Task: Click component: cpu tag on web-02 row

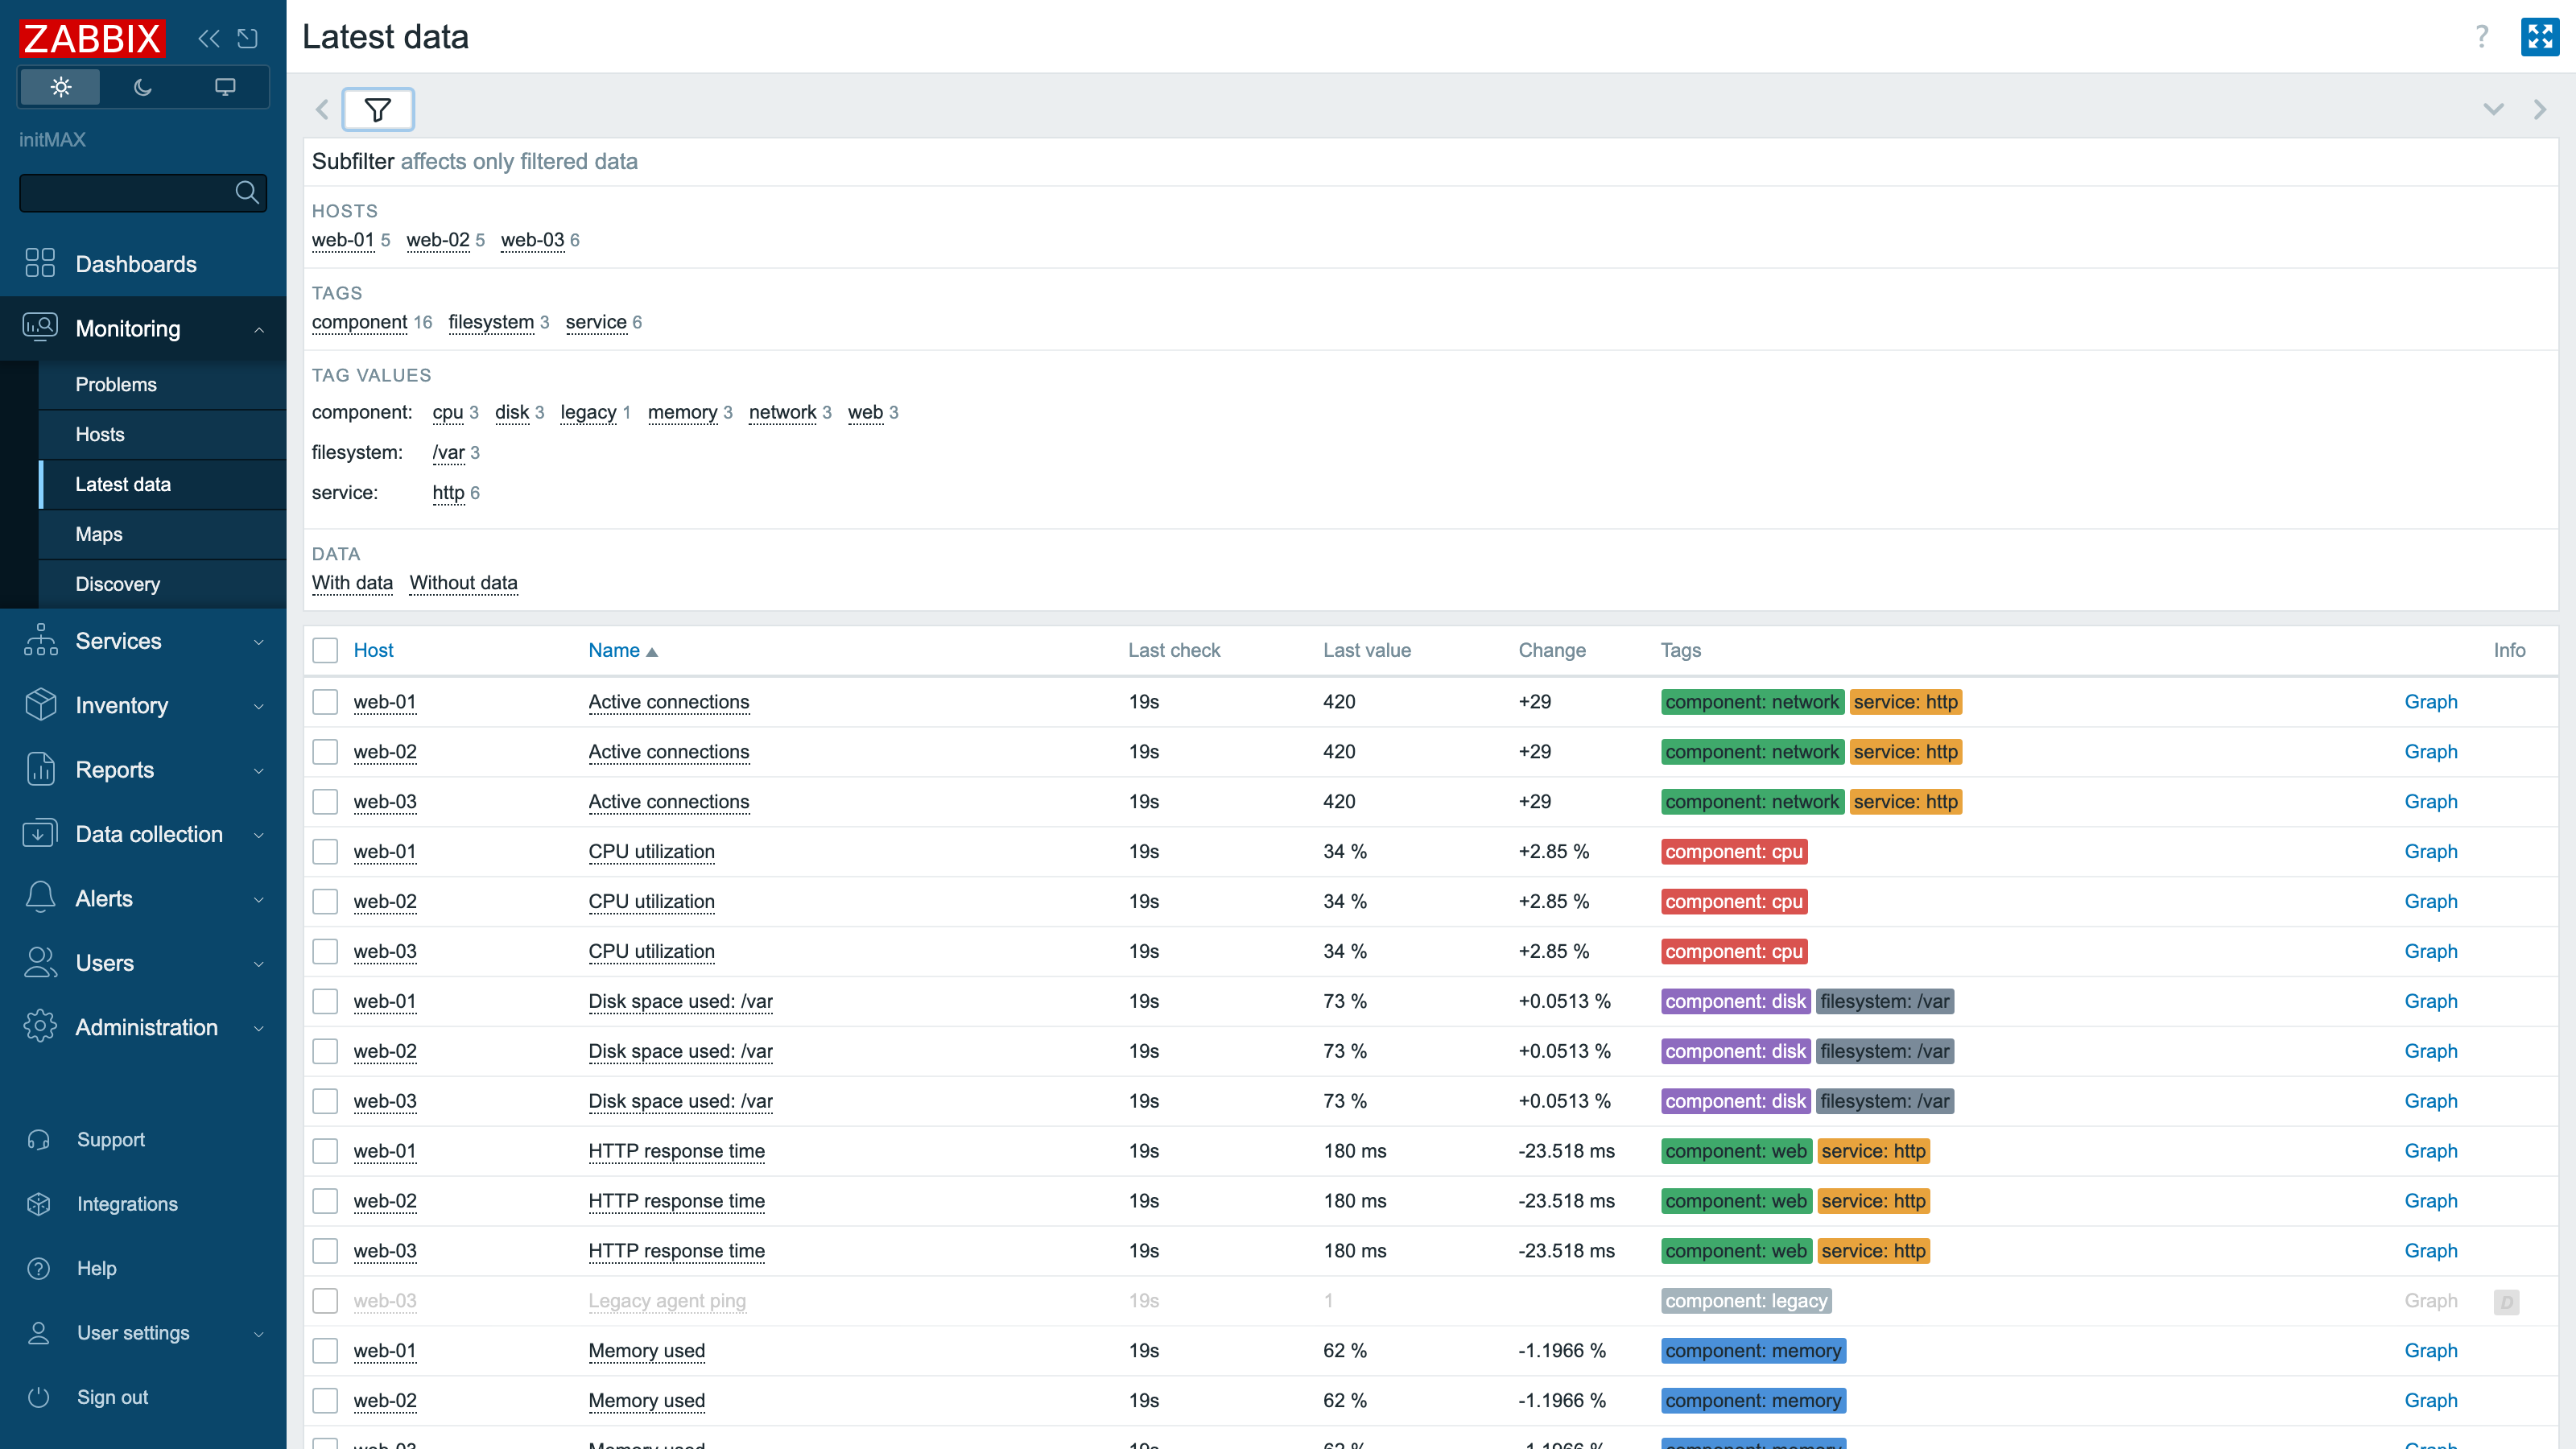Action: [1734, 901]
